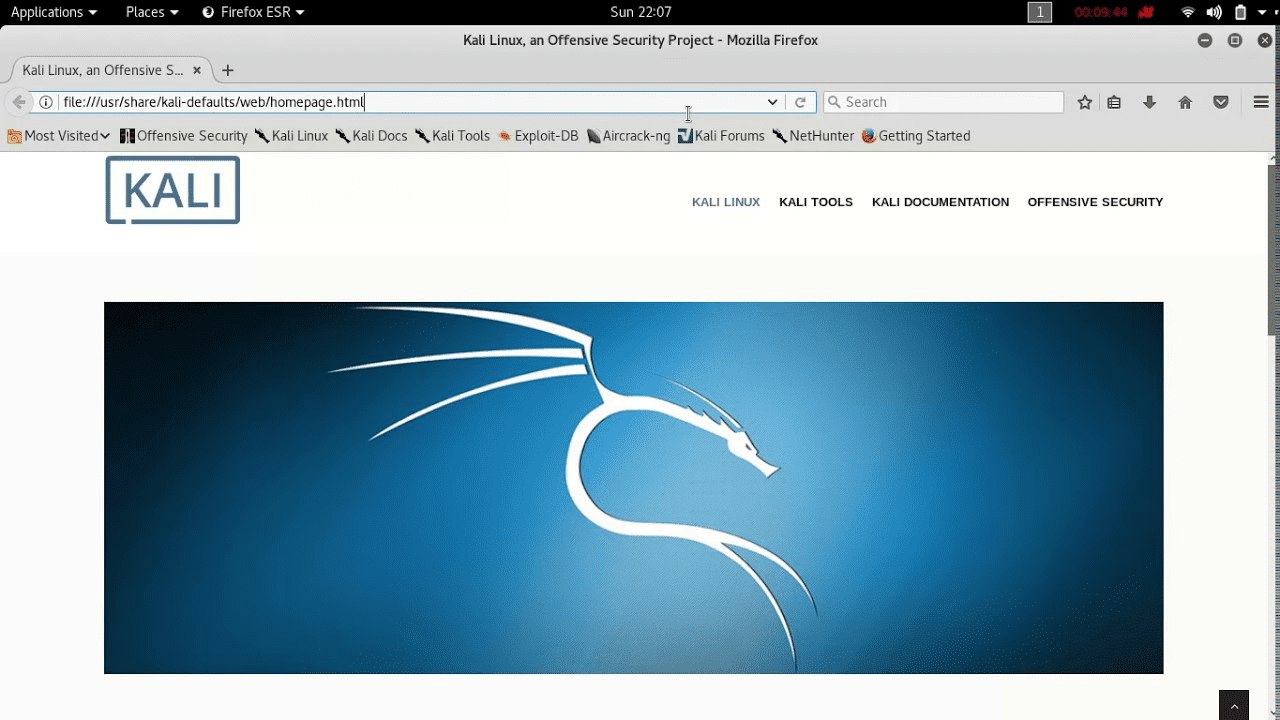Open Kali Docs bookmark
Image resolution: width=1280 pixels, height=720 pixels.
tap(371, 136)
